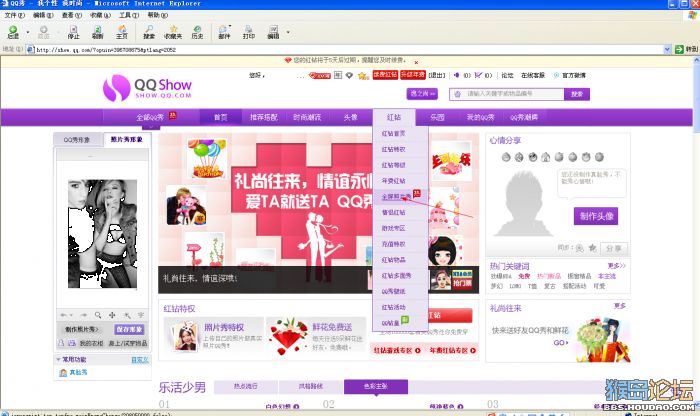Open the 帮助(H) menu
This screenshot has height=416, width=700.
click(x=157, y=15)
